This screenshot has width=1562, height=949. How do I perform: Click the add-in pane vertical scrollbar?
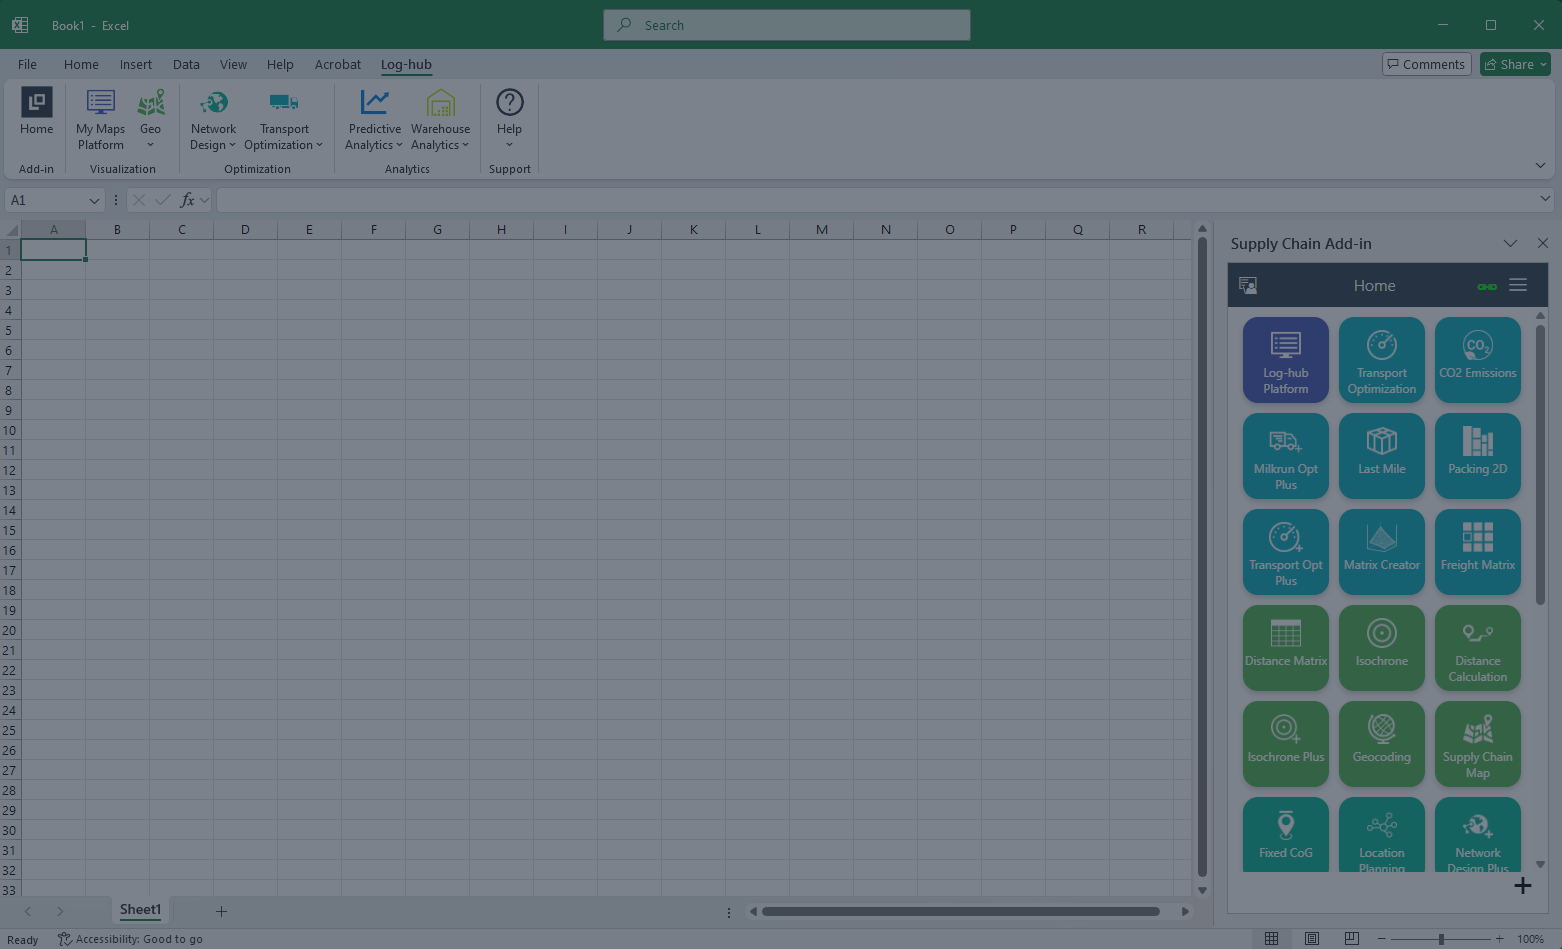1540,464
